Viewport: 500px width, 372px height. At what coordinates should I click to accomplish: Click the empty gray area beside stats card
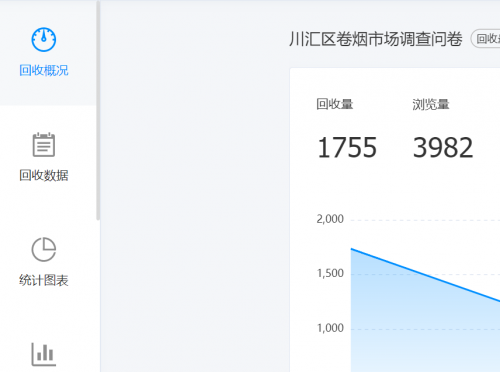point(195,200)
